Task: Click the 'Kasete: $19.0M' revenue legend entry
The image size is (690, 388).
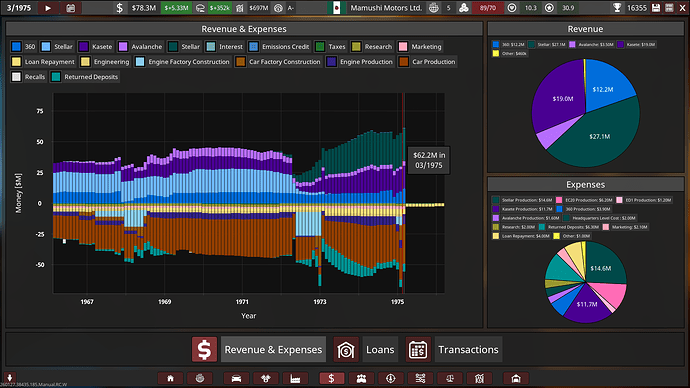Action: click(637, 44)
